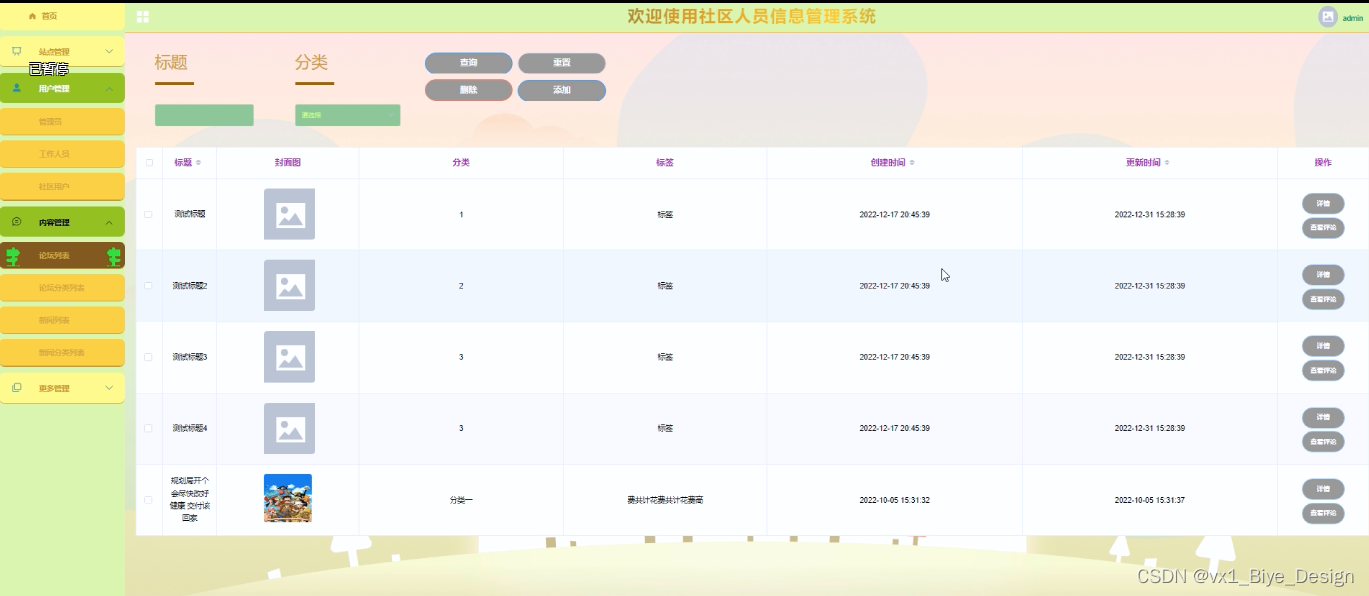This screenshot has height=596, width=1369.
Task: Click the 标签 column header
Action: pyautogui.click(x=665, y=162)
